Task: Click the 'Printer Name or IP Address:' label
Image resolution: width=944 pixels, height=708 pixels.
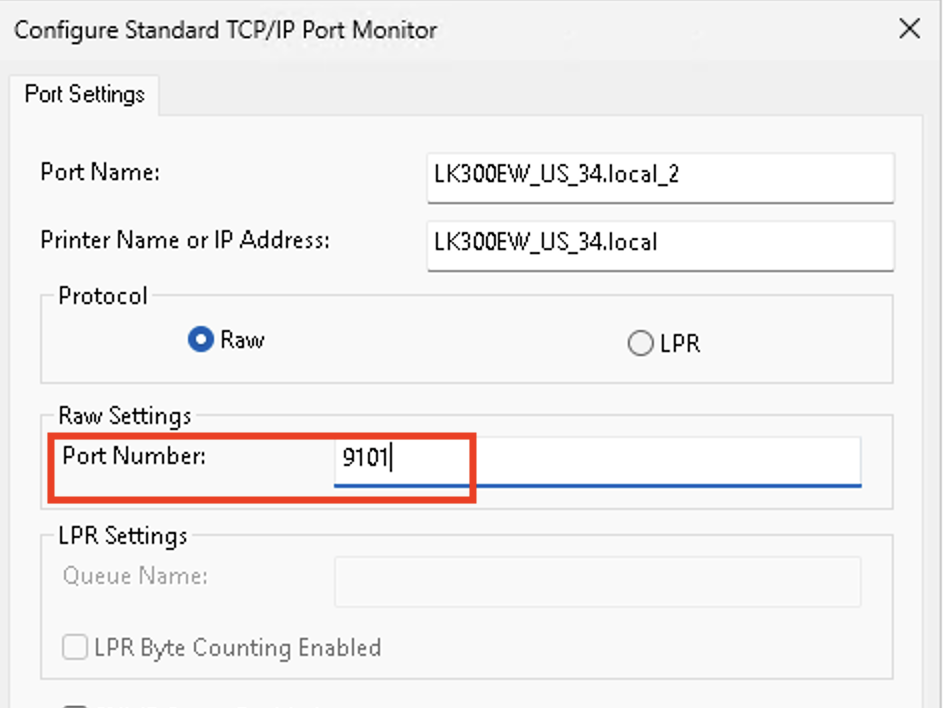Action: (185, 241)
